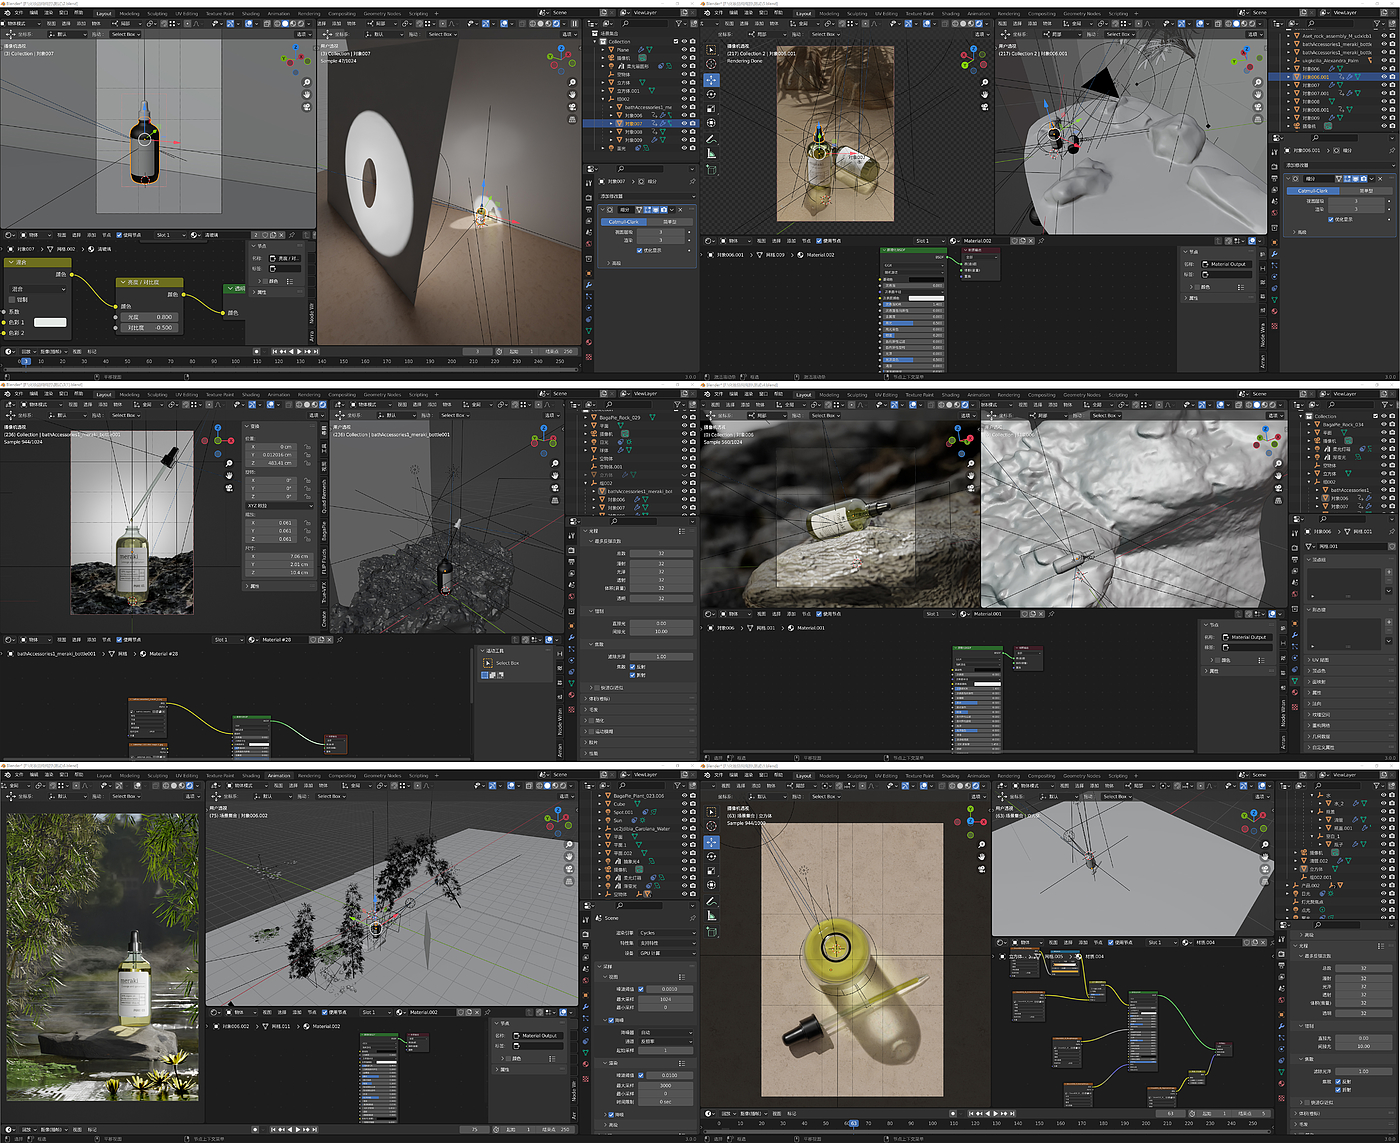1400x1143 pixels.
Task: Remove the subdivision modifier on 对象007
Action: pos(682,210)
